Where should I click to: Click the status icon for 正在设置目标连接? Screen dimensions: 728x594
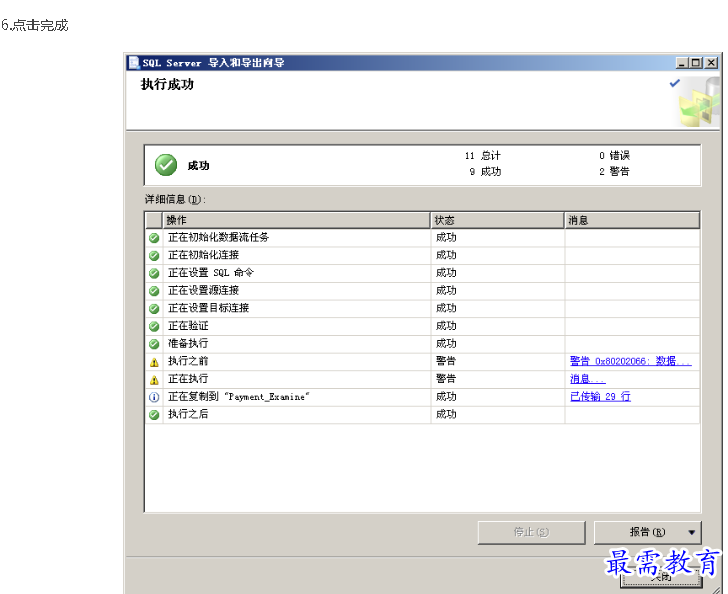coord(154,308)
